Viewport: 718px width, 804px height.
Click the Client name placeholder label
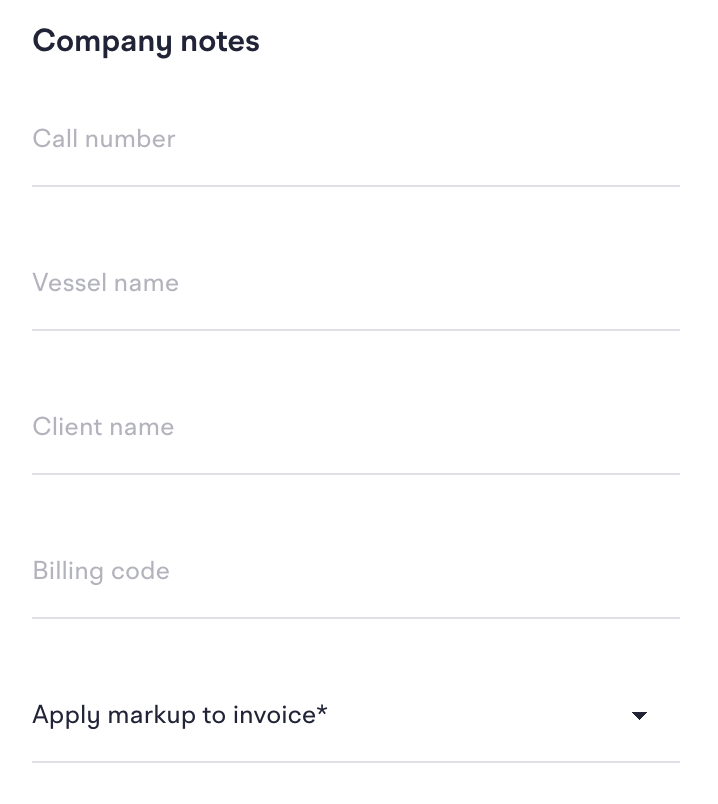pyautogui.click(x=103, y=427)
